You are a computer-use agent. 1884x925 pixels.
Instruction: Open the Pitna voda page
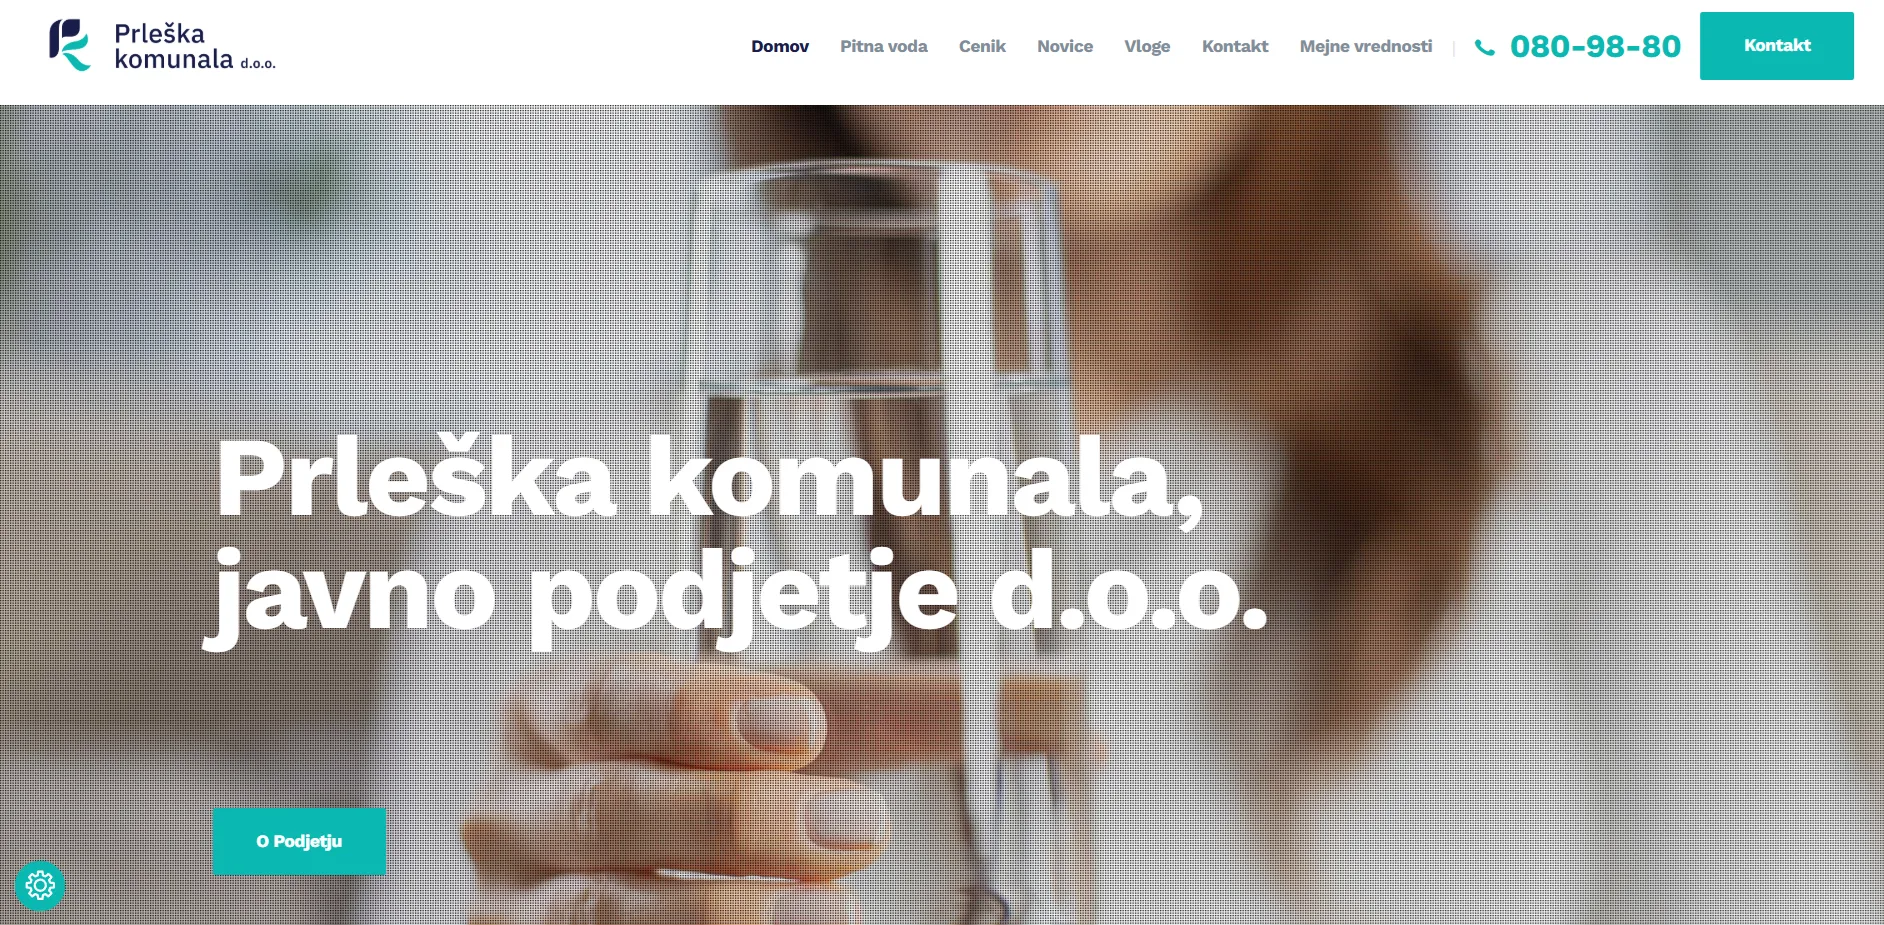pos(884,46)
